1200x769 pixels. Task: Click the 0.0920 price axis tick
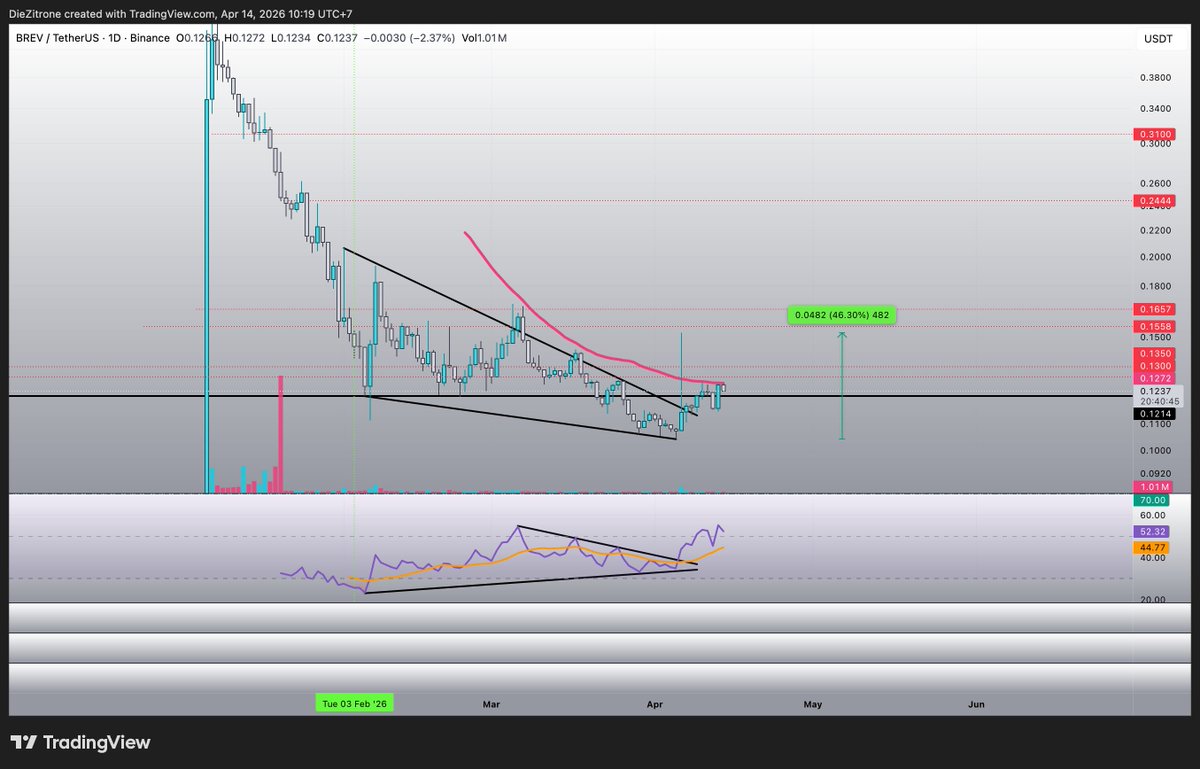pyautogui.click(x=1155, y=472)
